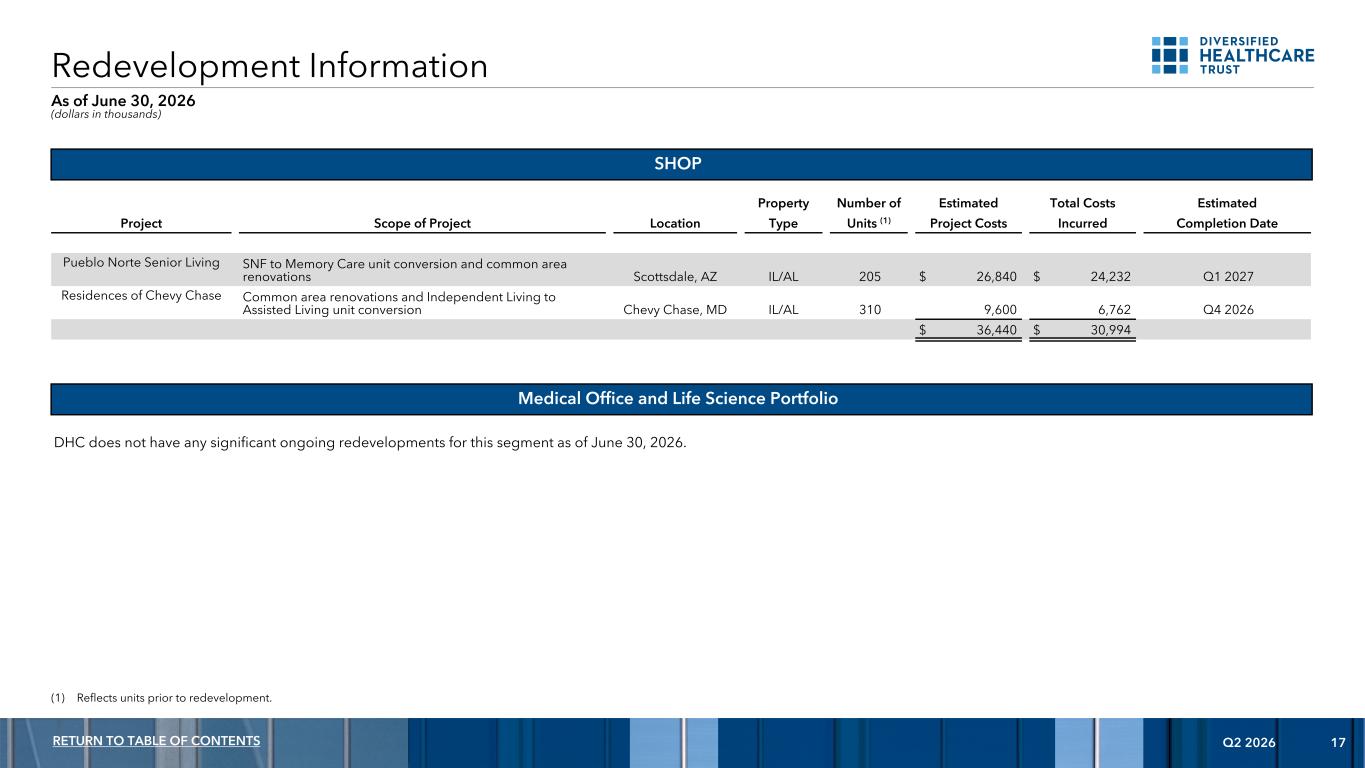The image size is (1365, 768).
Task: Select the 6,762 costs incurred value
Action: (1114, 310)
